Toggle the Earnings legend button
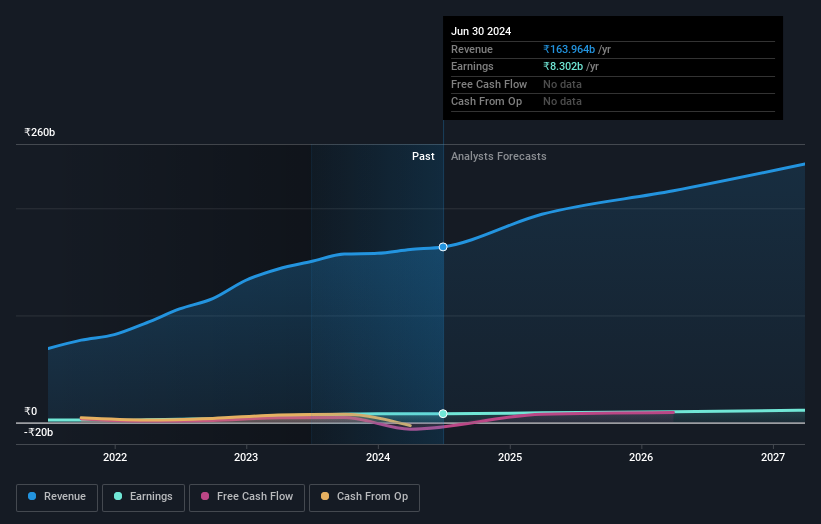The image size is (821, 524). click(143, 497)
